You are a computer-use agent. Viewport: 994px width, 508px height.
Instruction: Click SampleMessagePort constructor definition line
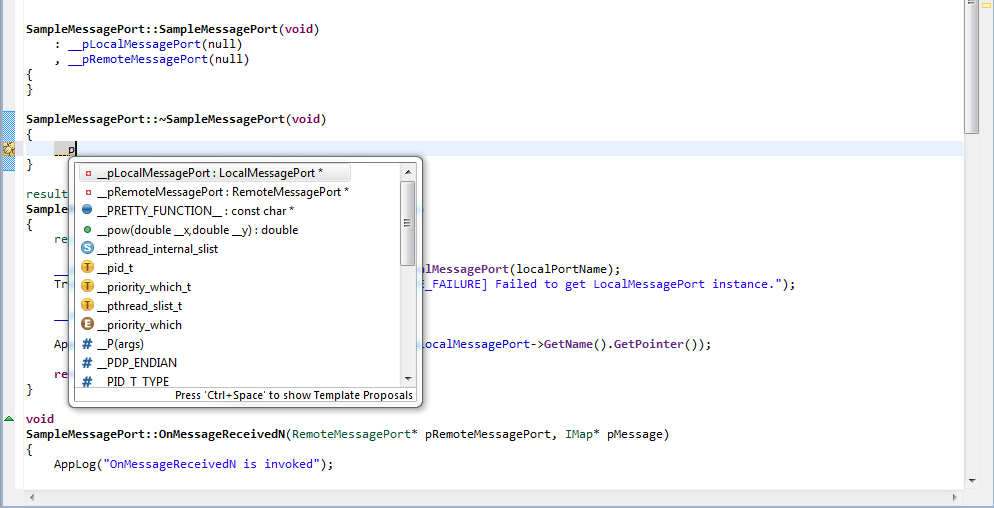172,29
